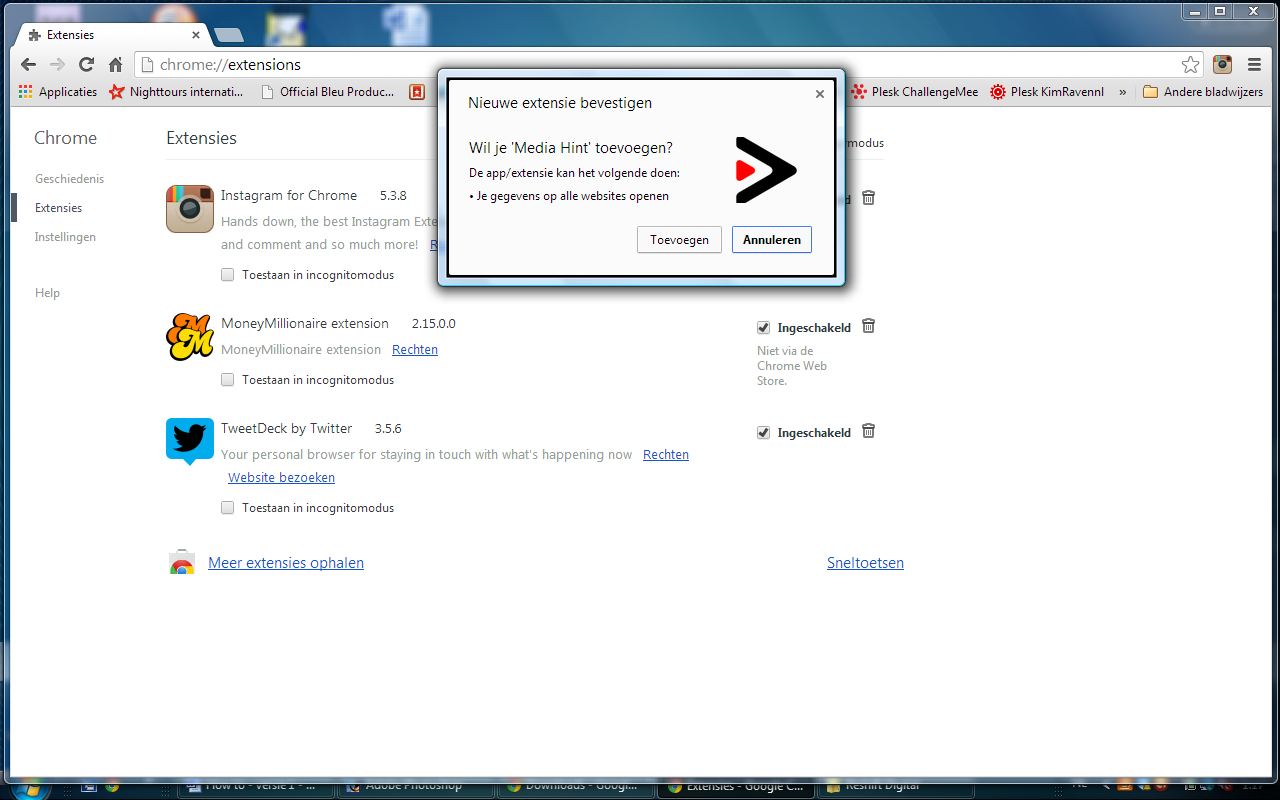Viewport: 1280px width, 800px height.
Task: Click the Wil je 'Media Hint' toevoegen? question
Action: coord(570,149)
